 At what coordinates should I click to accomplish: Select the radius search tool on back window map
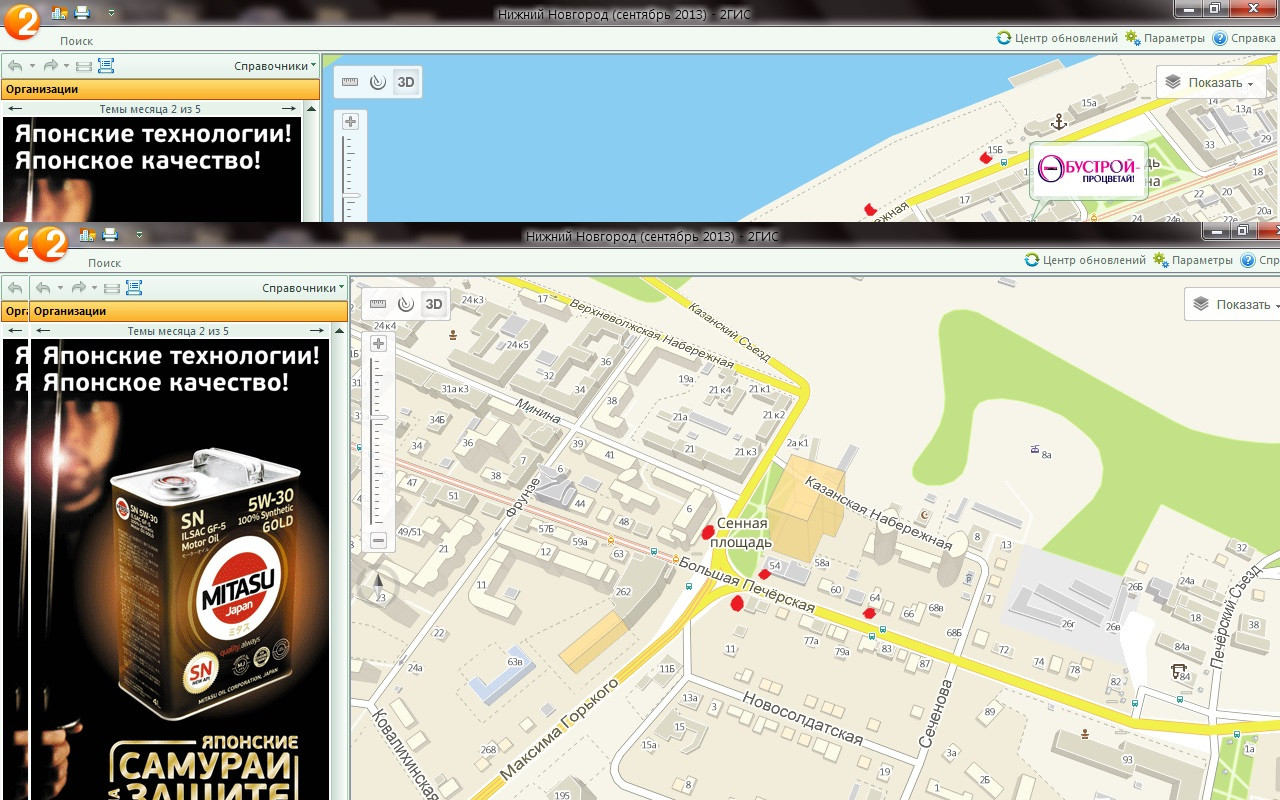pos(377,82)
